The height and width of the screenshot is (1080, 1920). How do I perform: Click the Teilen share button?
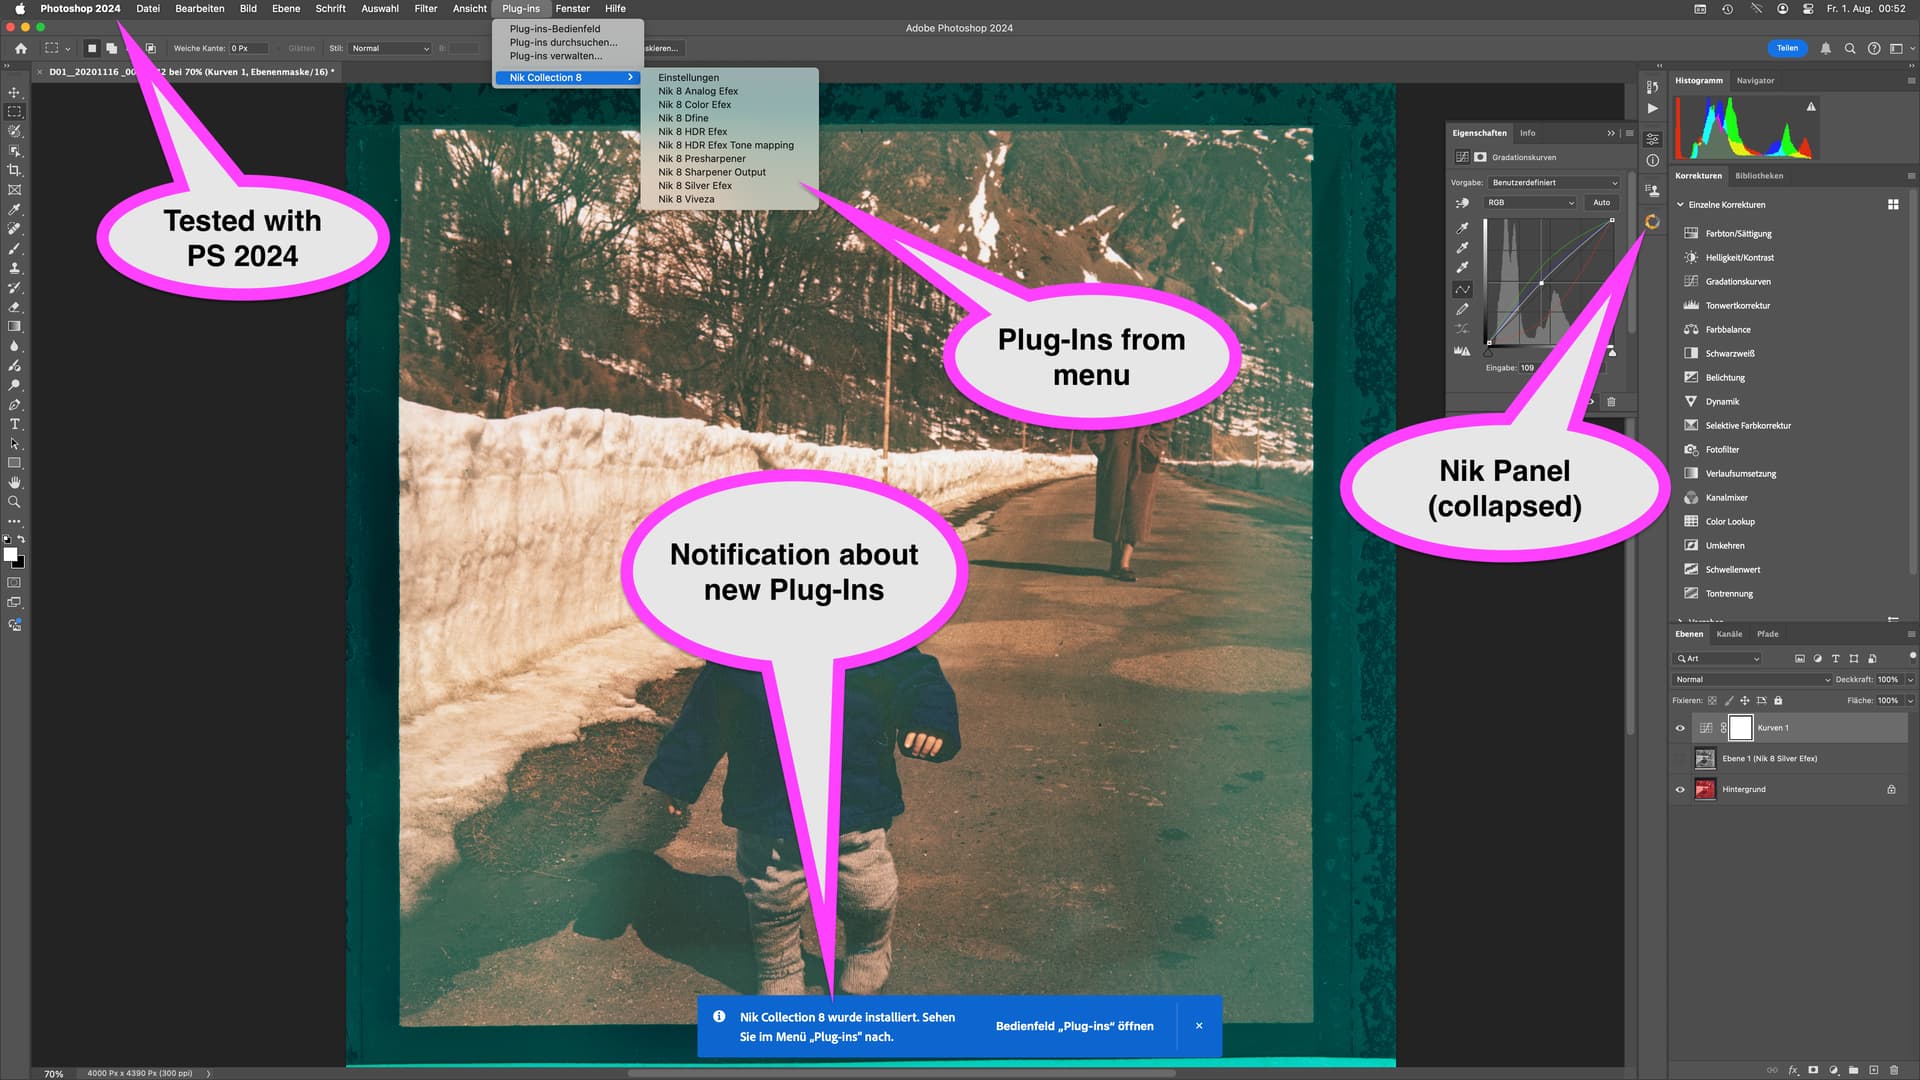pos(1787,48)
